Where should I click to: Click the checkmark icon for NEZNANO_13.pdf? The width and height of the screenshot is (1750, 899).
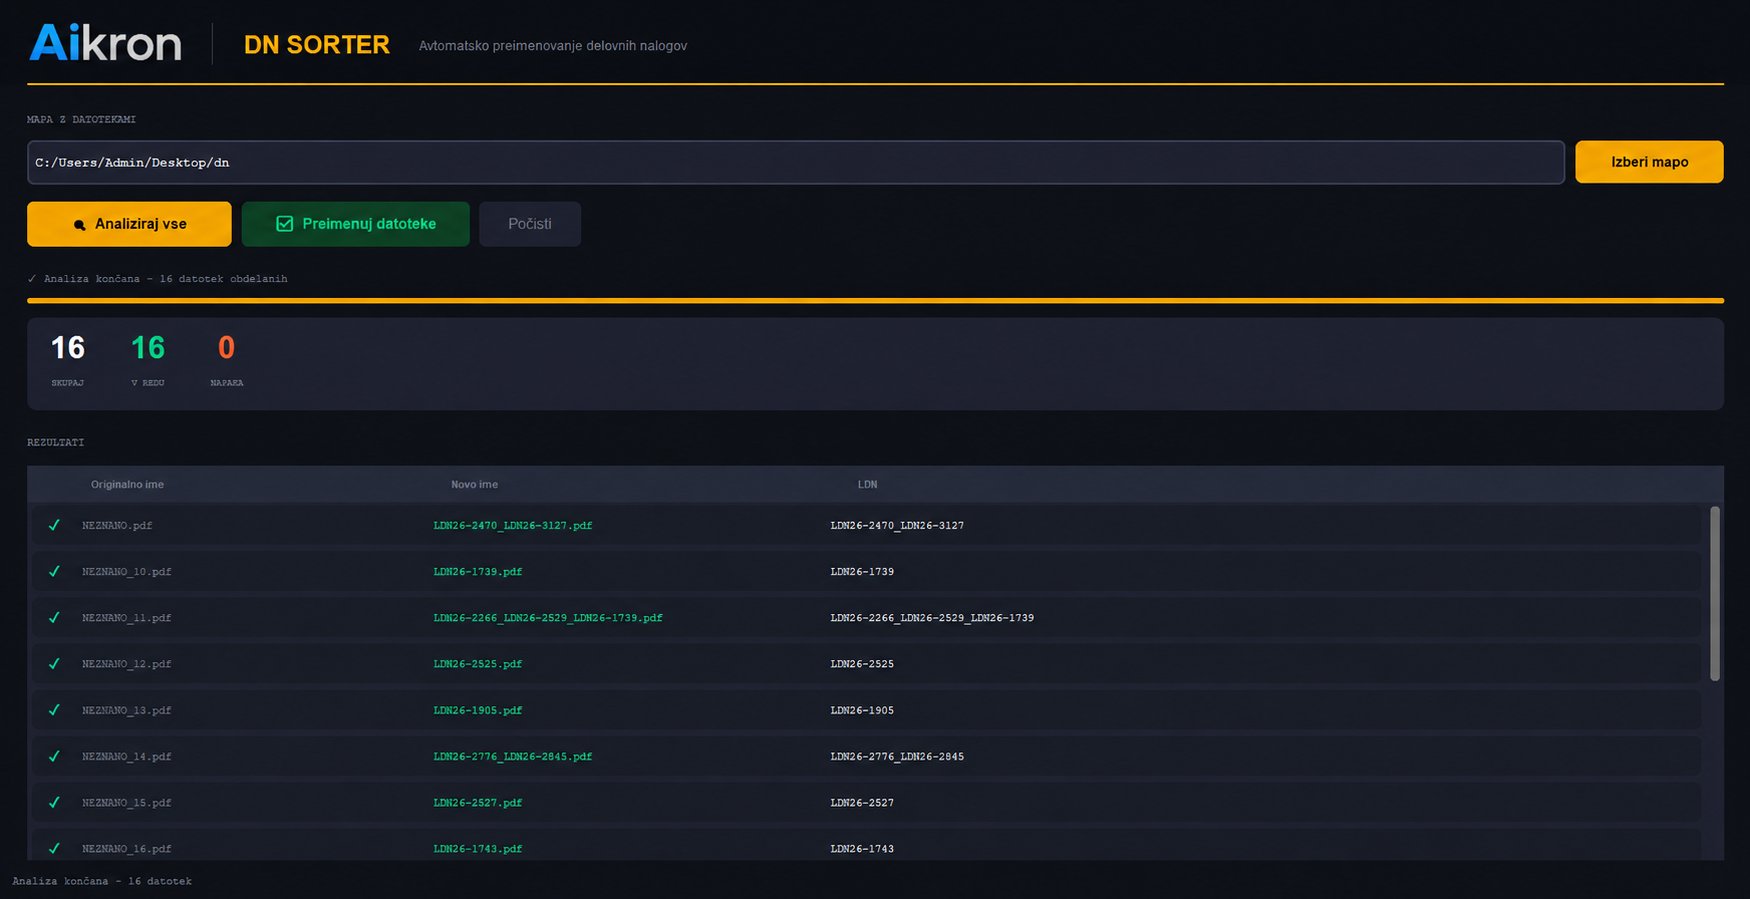[54, 710]
